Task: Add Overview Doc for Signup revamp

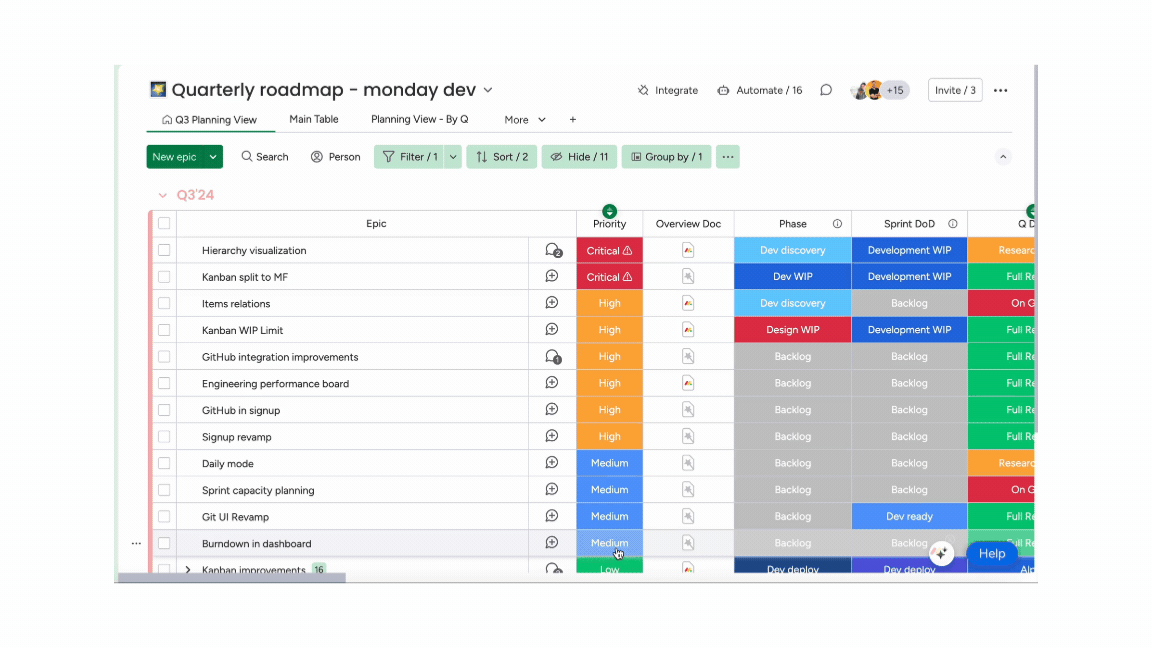Action: click(x=688, y=436)
